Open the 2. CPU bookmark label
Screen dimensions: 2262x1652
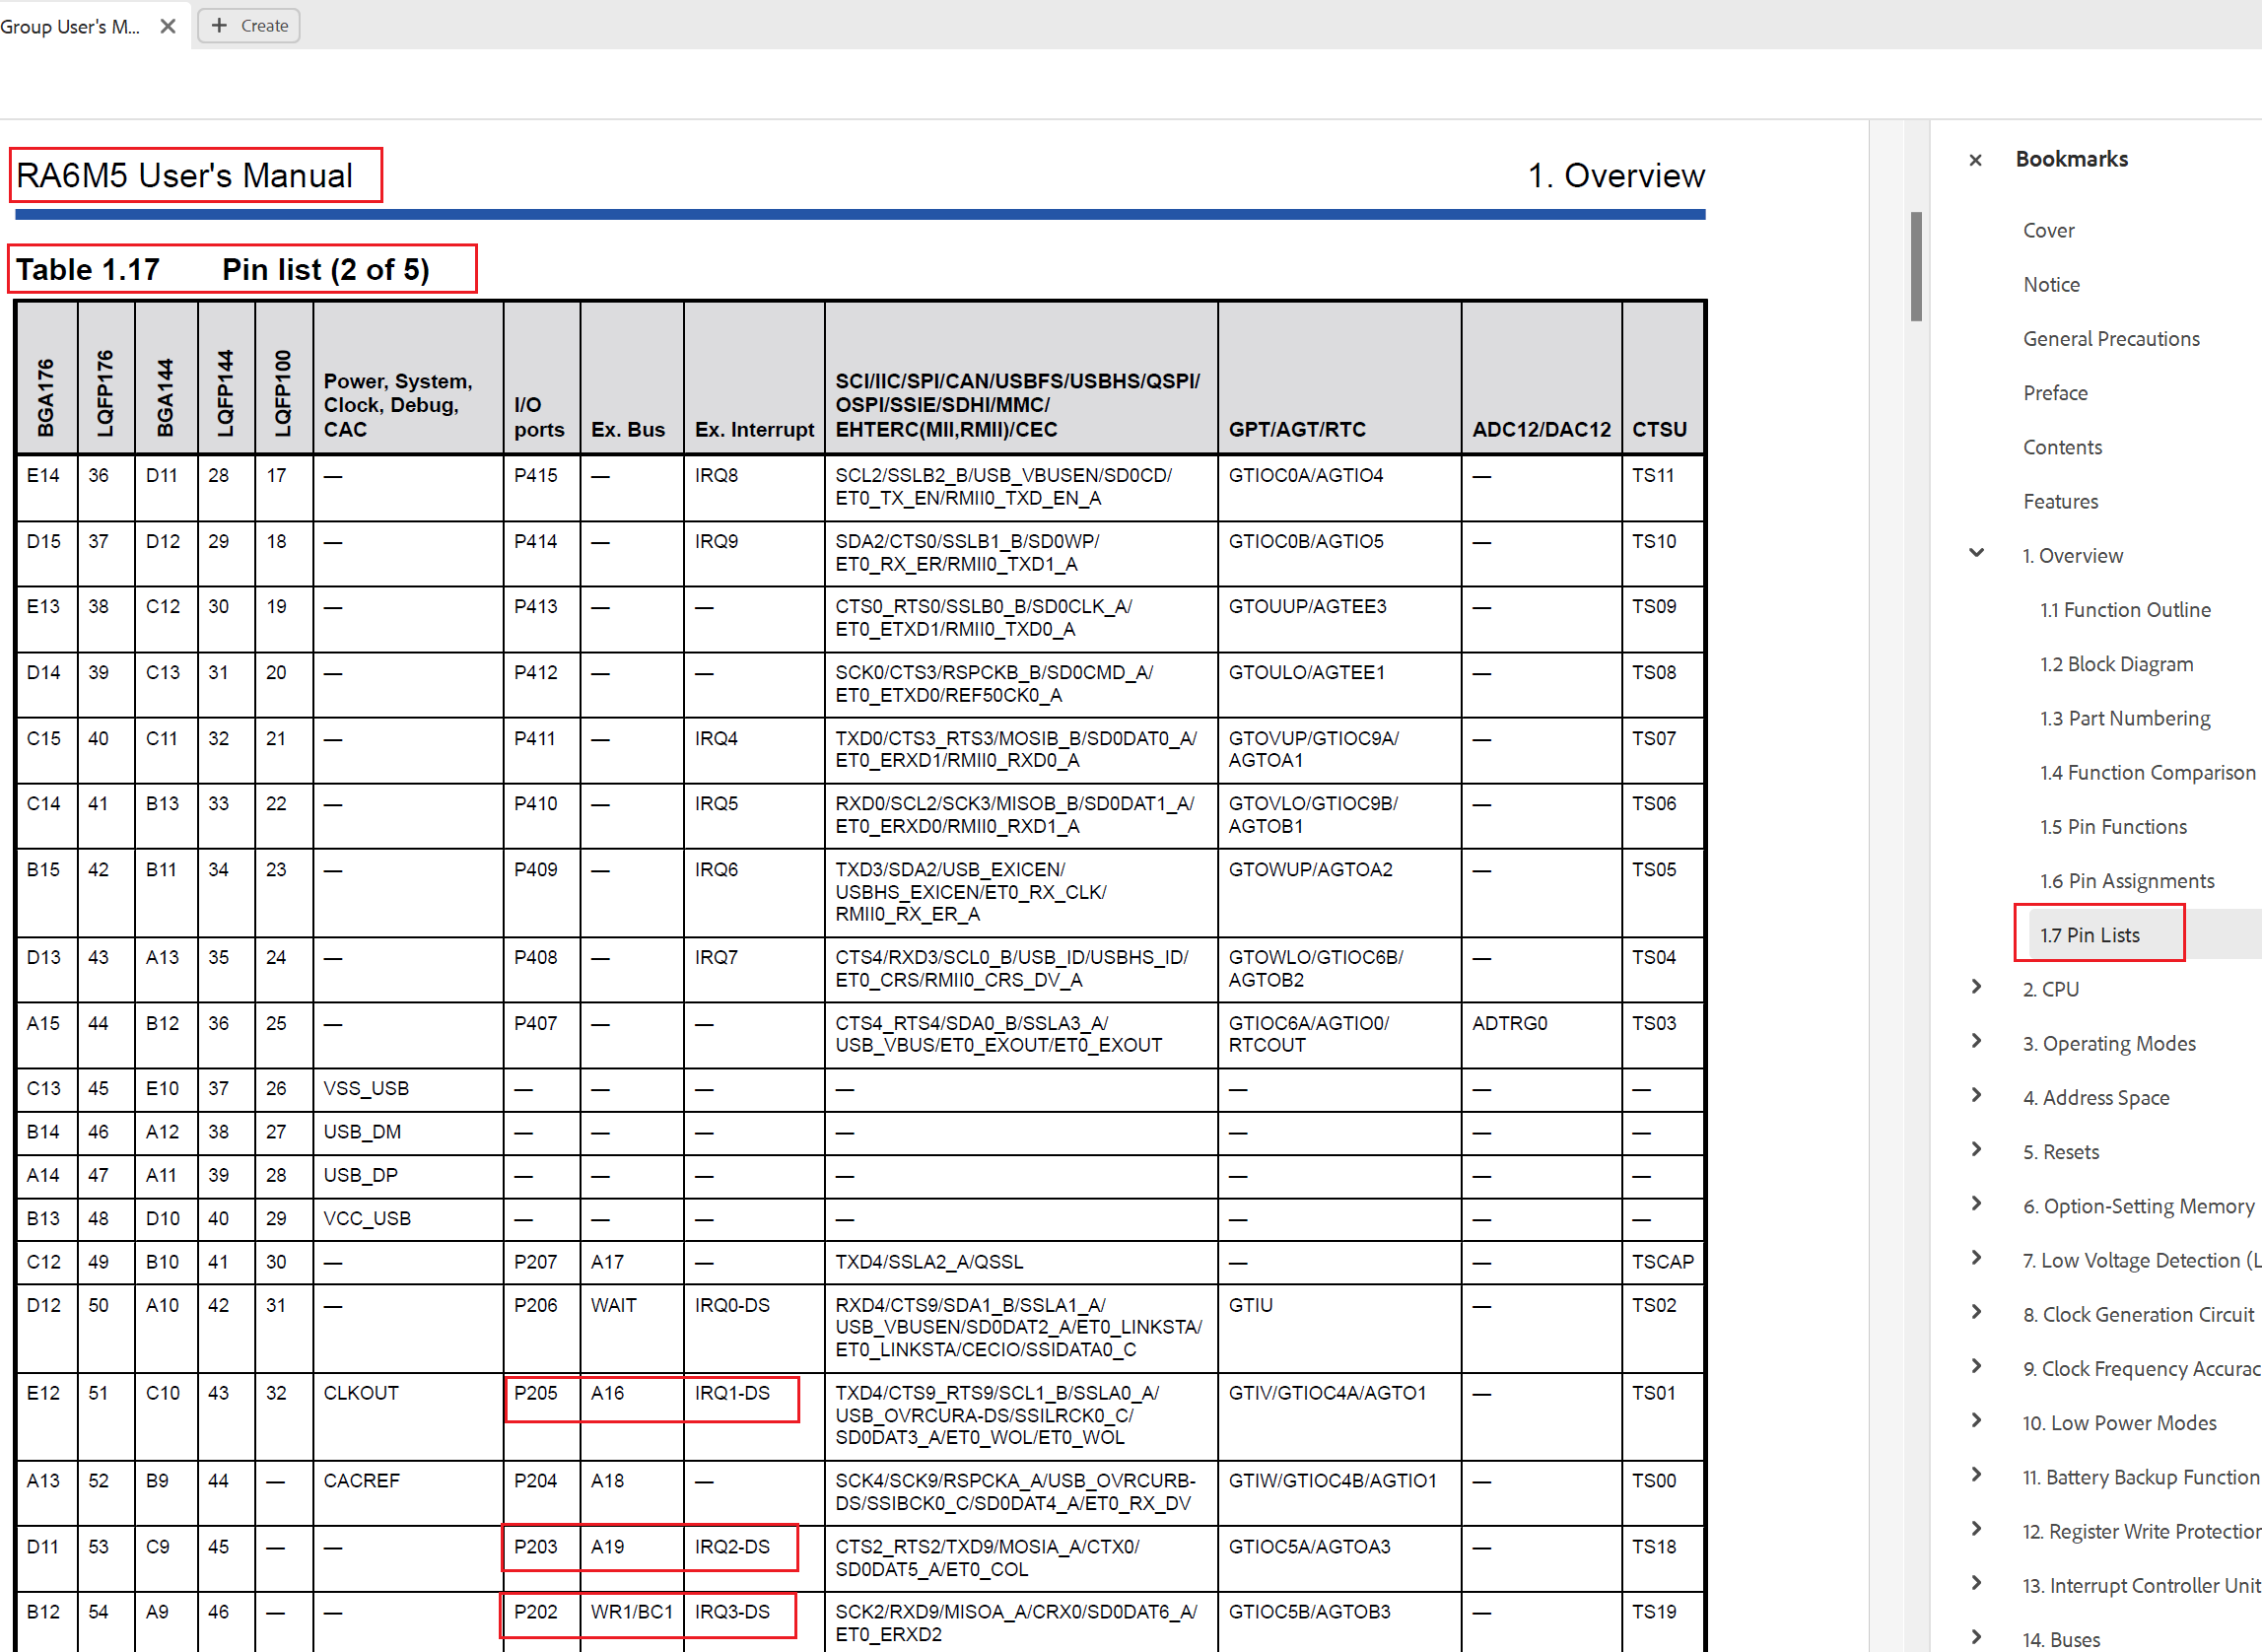coord(2050,989)
